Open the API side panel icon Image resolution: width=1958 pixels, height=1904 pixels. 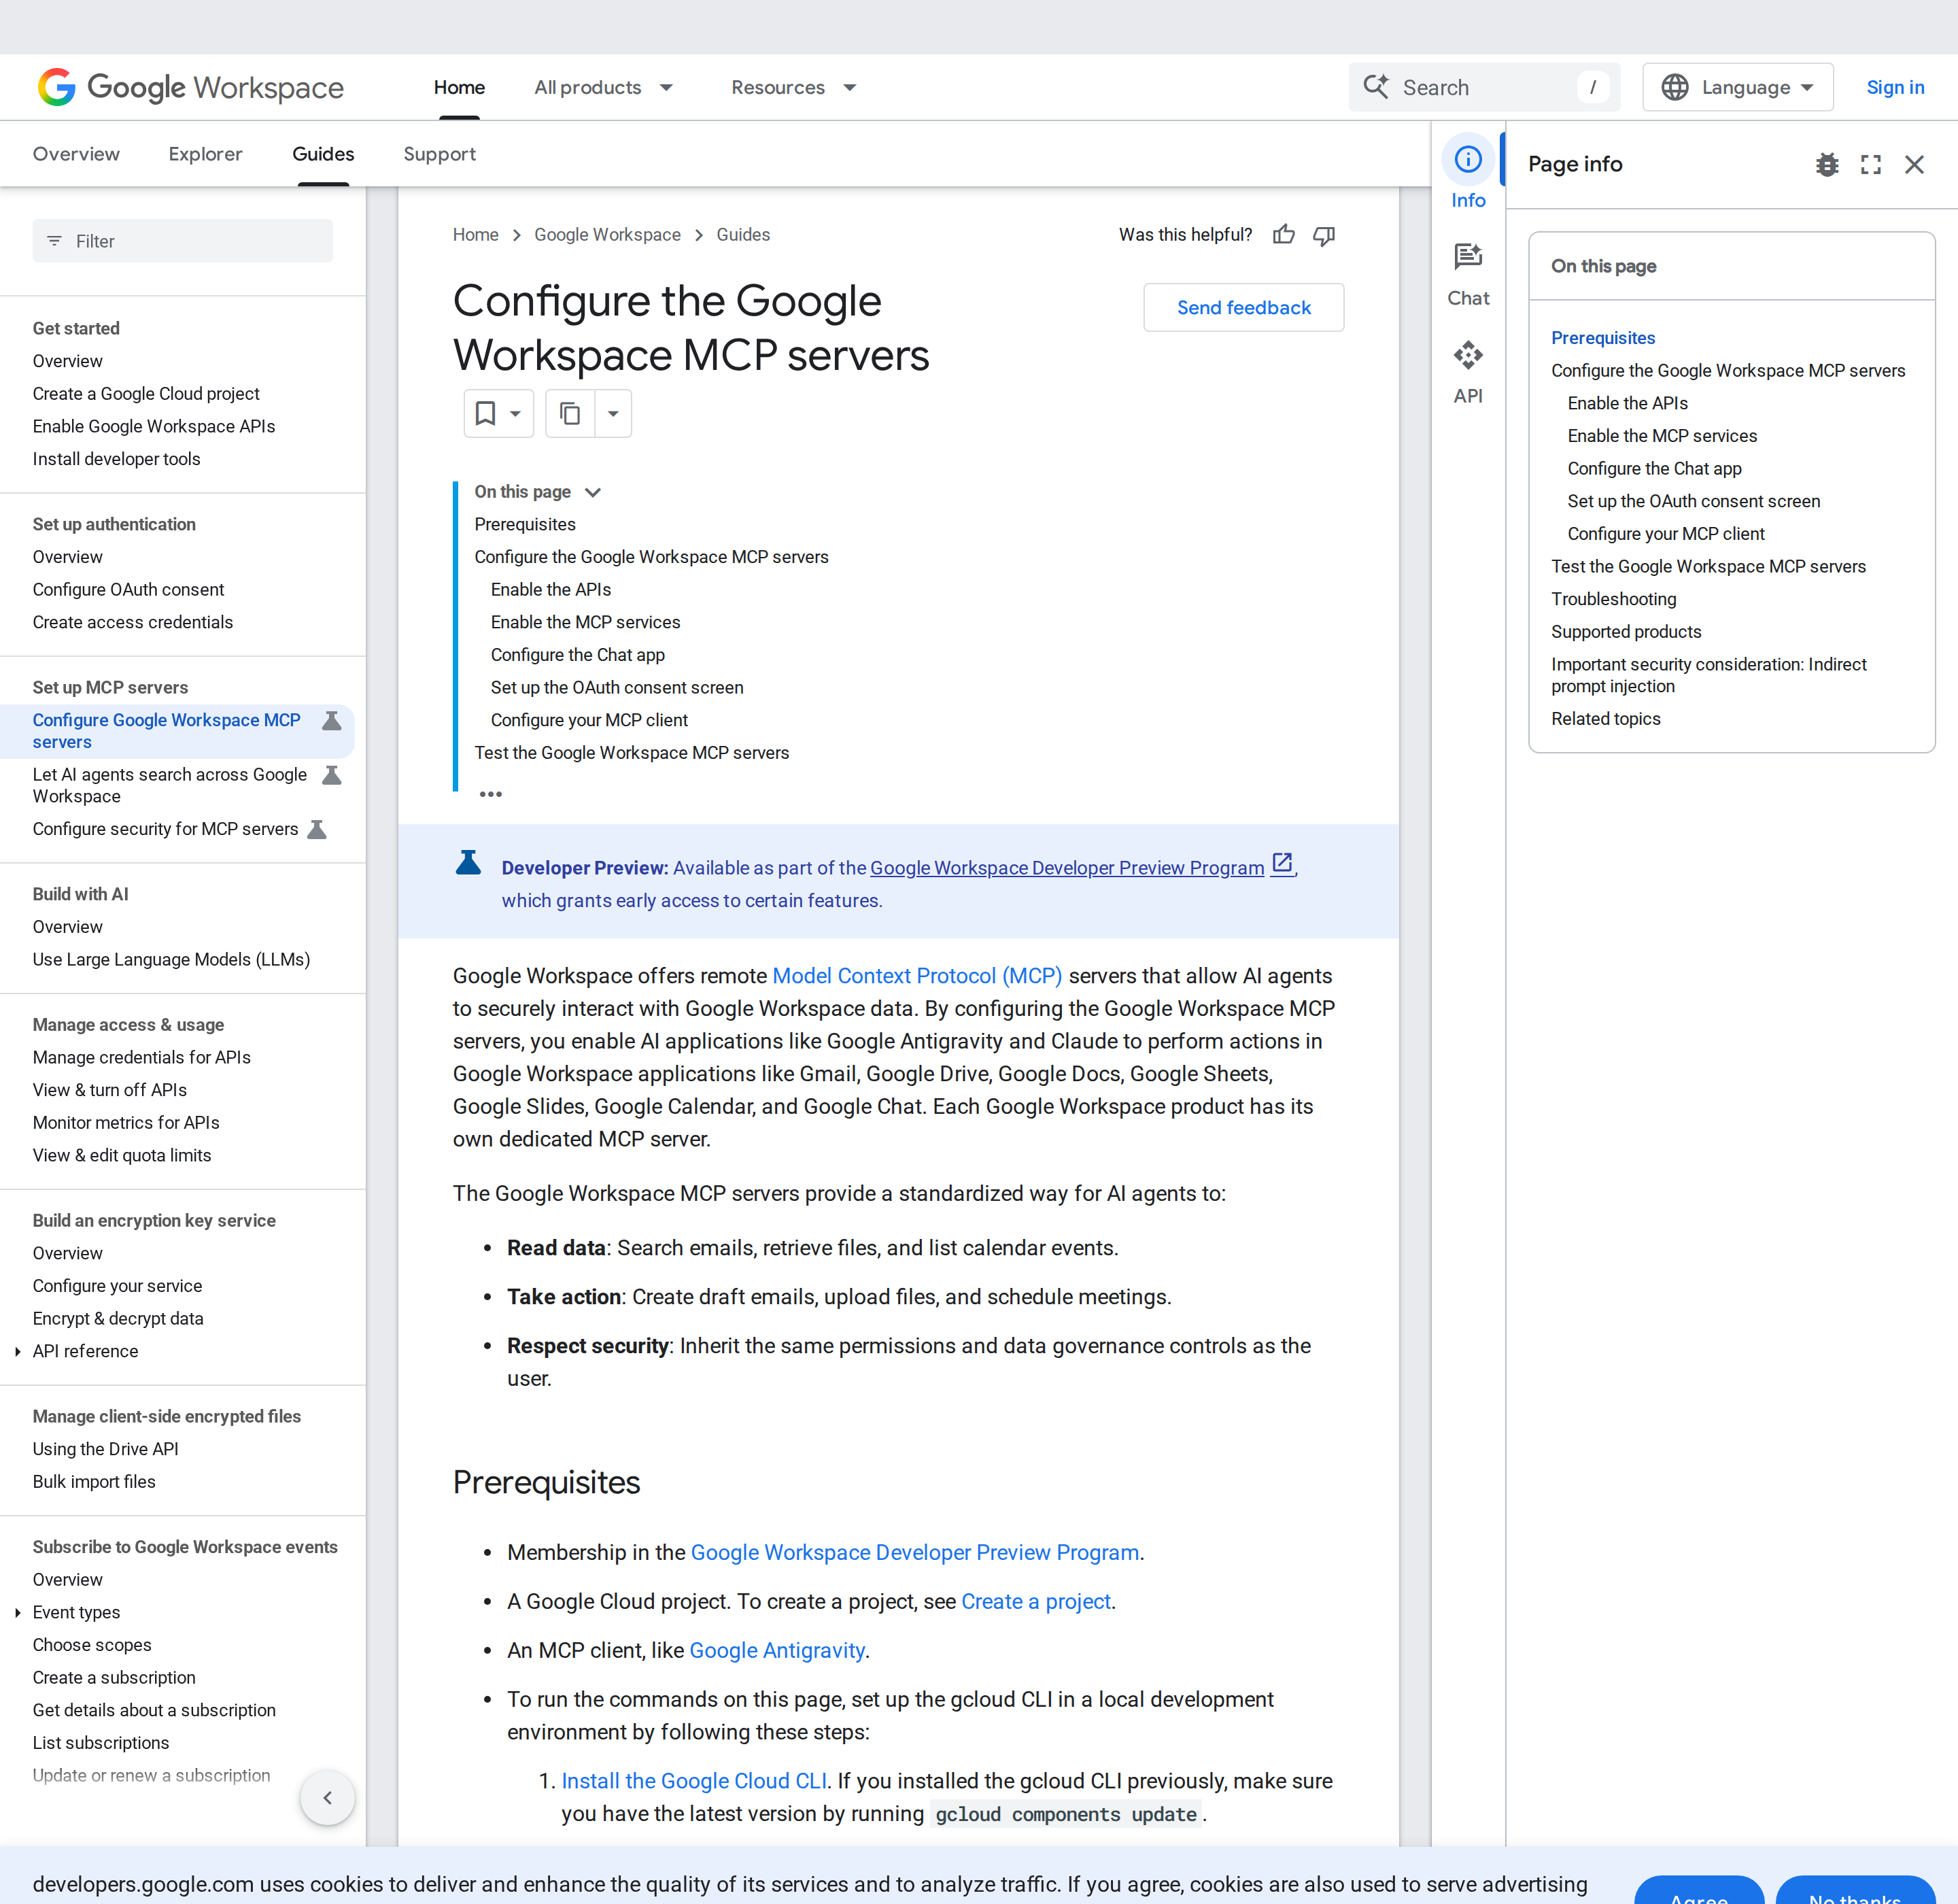point(1468,355)
